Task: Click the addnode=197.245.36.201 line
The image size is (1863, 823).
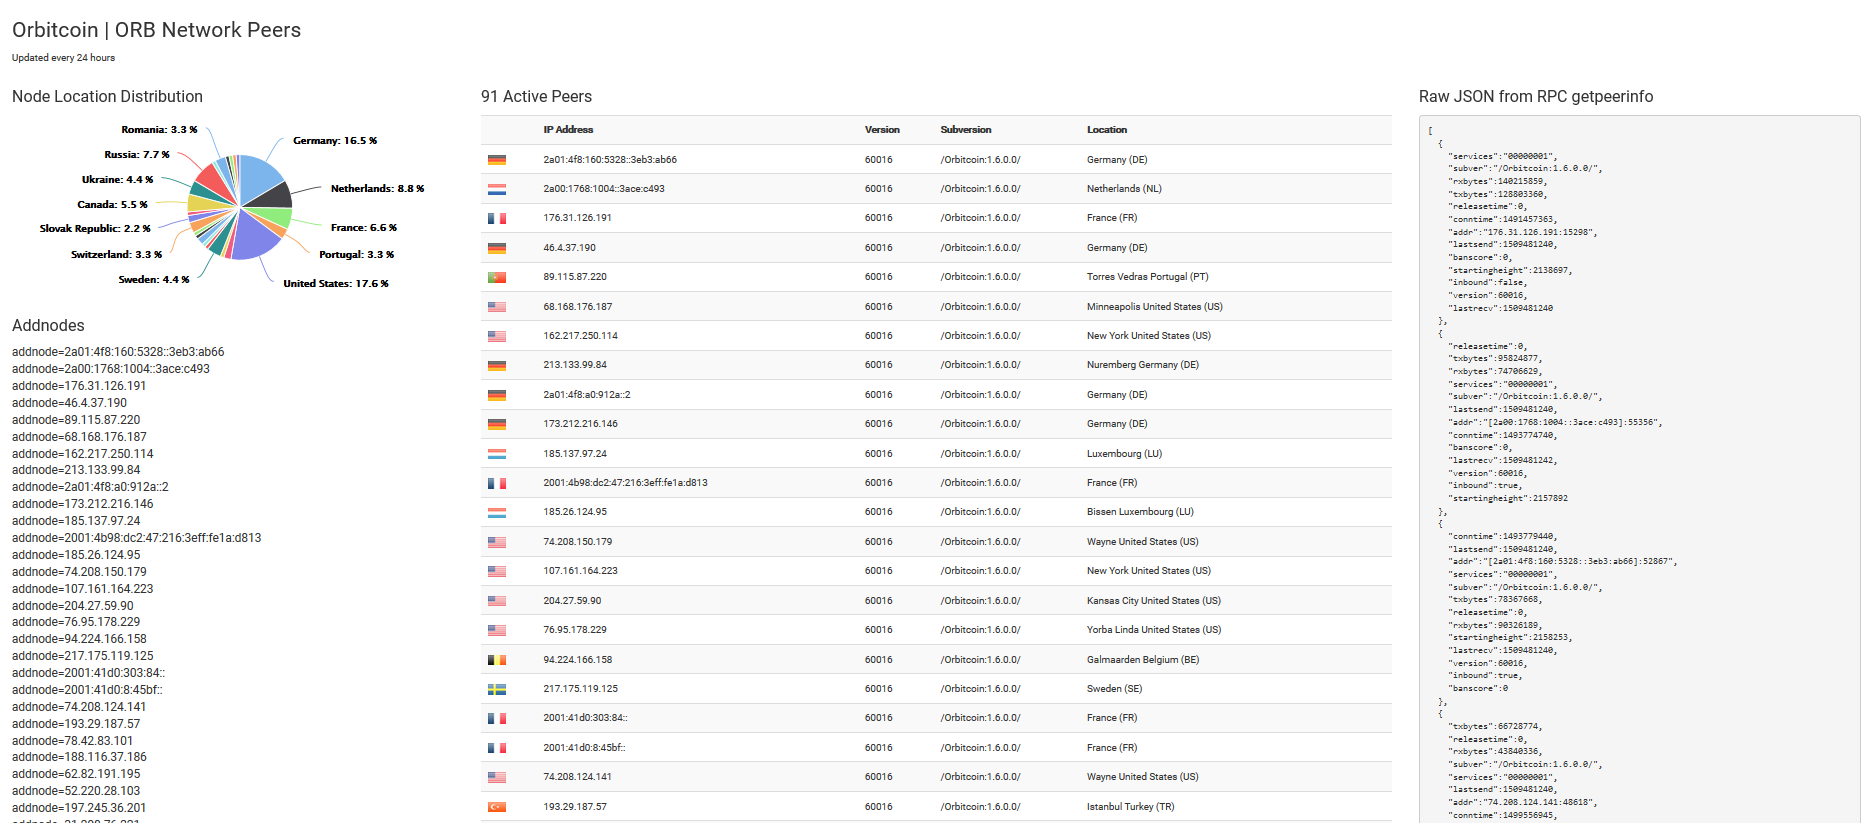Action: pyautogui.click(x=79, y=808)
